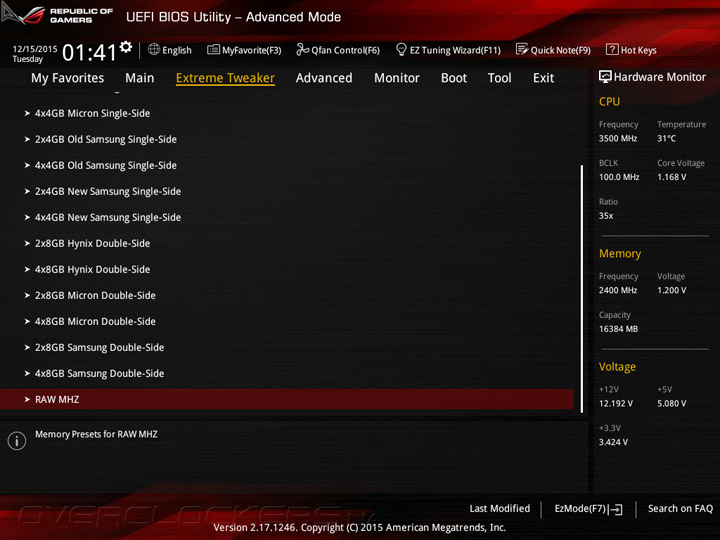
Task: Click the CPU section heading
Action: (x=609, y=101)
